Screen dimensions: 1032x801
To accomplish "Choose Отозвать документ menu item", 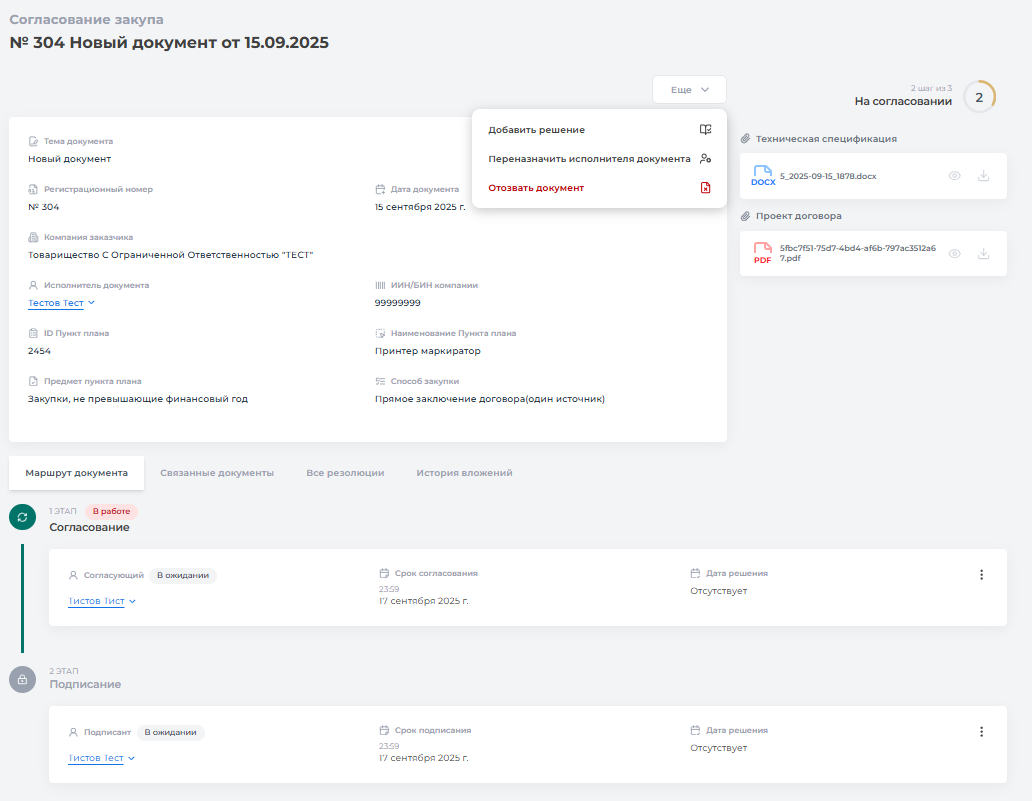I will (536, 188).
